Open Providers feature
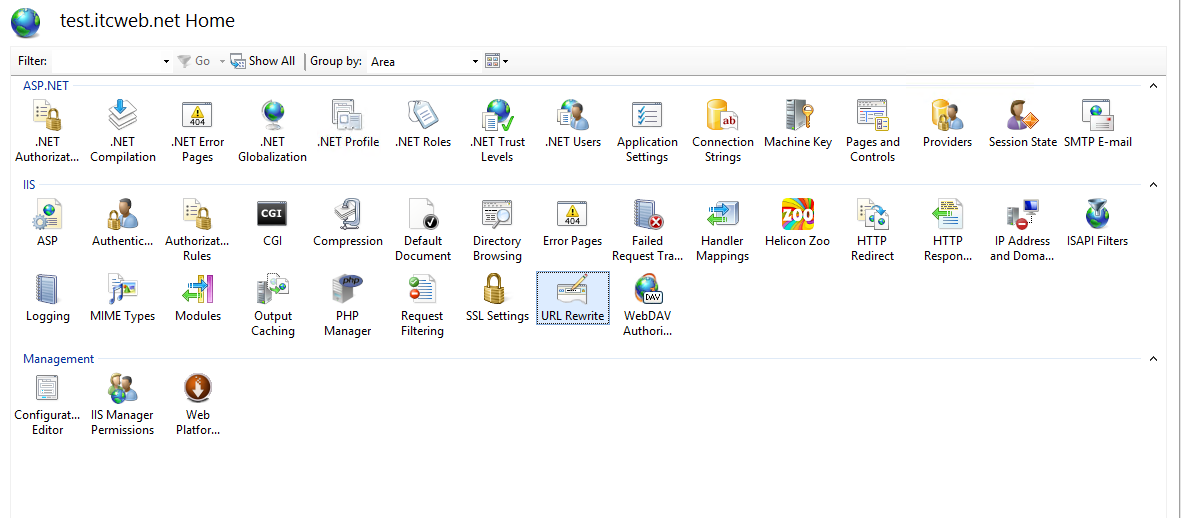This screenshot has height=518, width=1181. pos(948,124)
